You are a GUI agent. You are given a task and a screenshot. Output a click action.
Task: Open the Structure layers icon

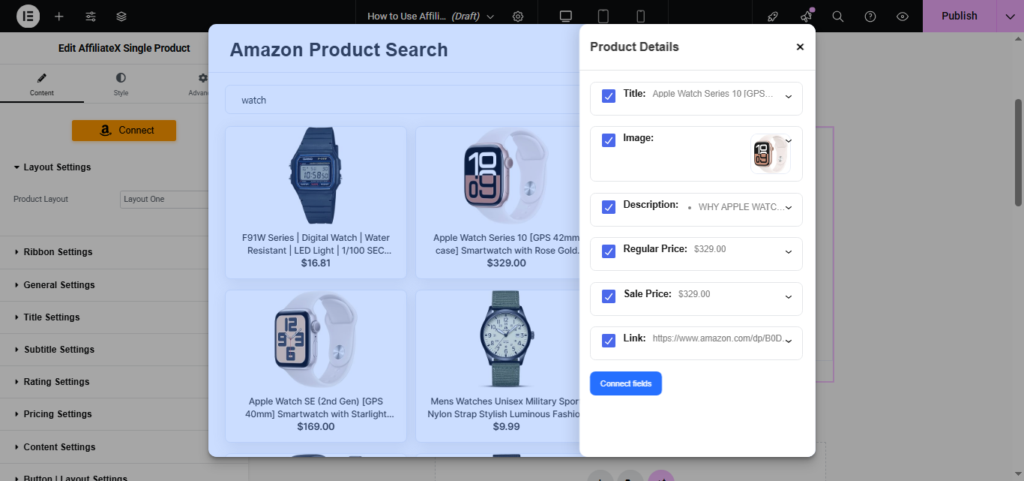coord(121,16)
